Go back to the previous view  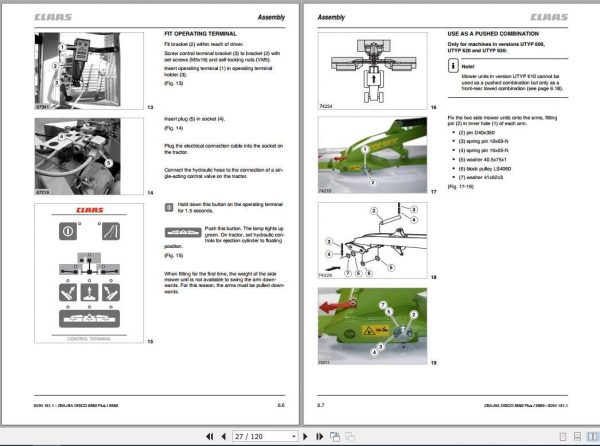point(335,436)
